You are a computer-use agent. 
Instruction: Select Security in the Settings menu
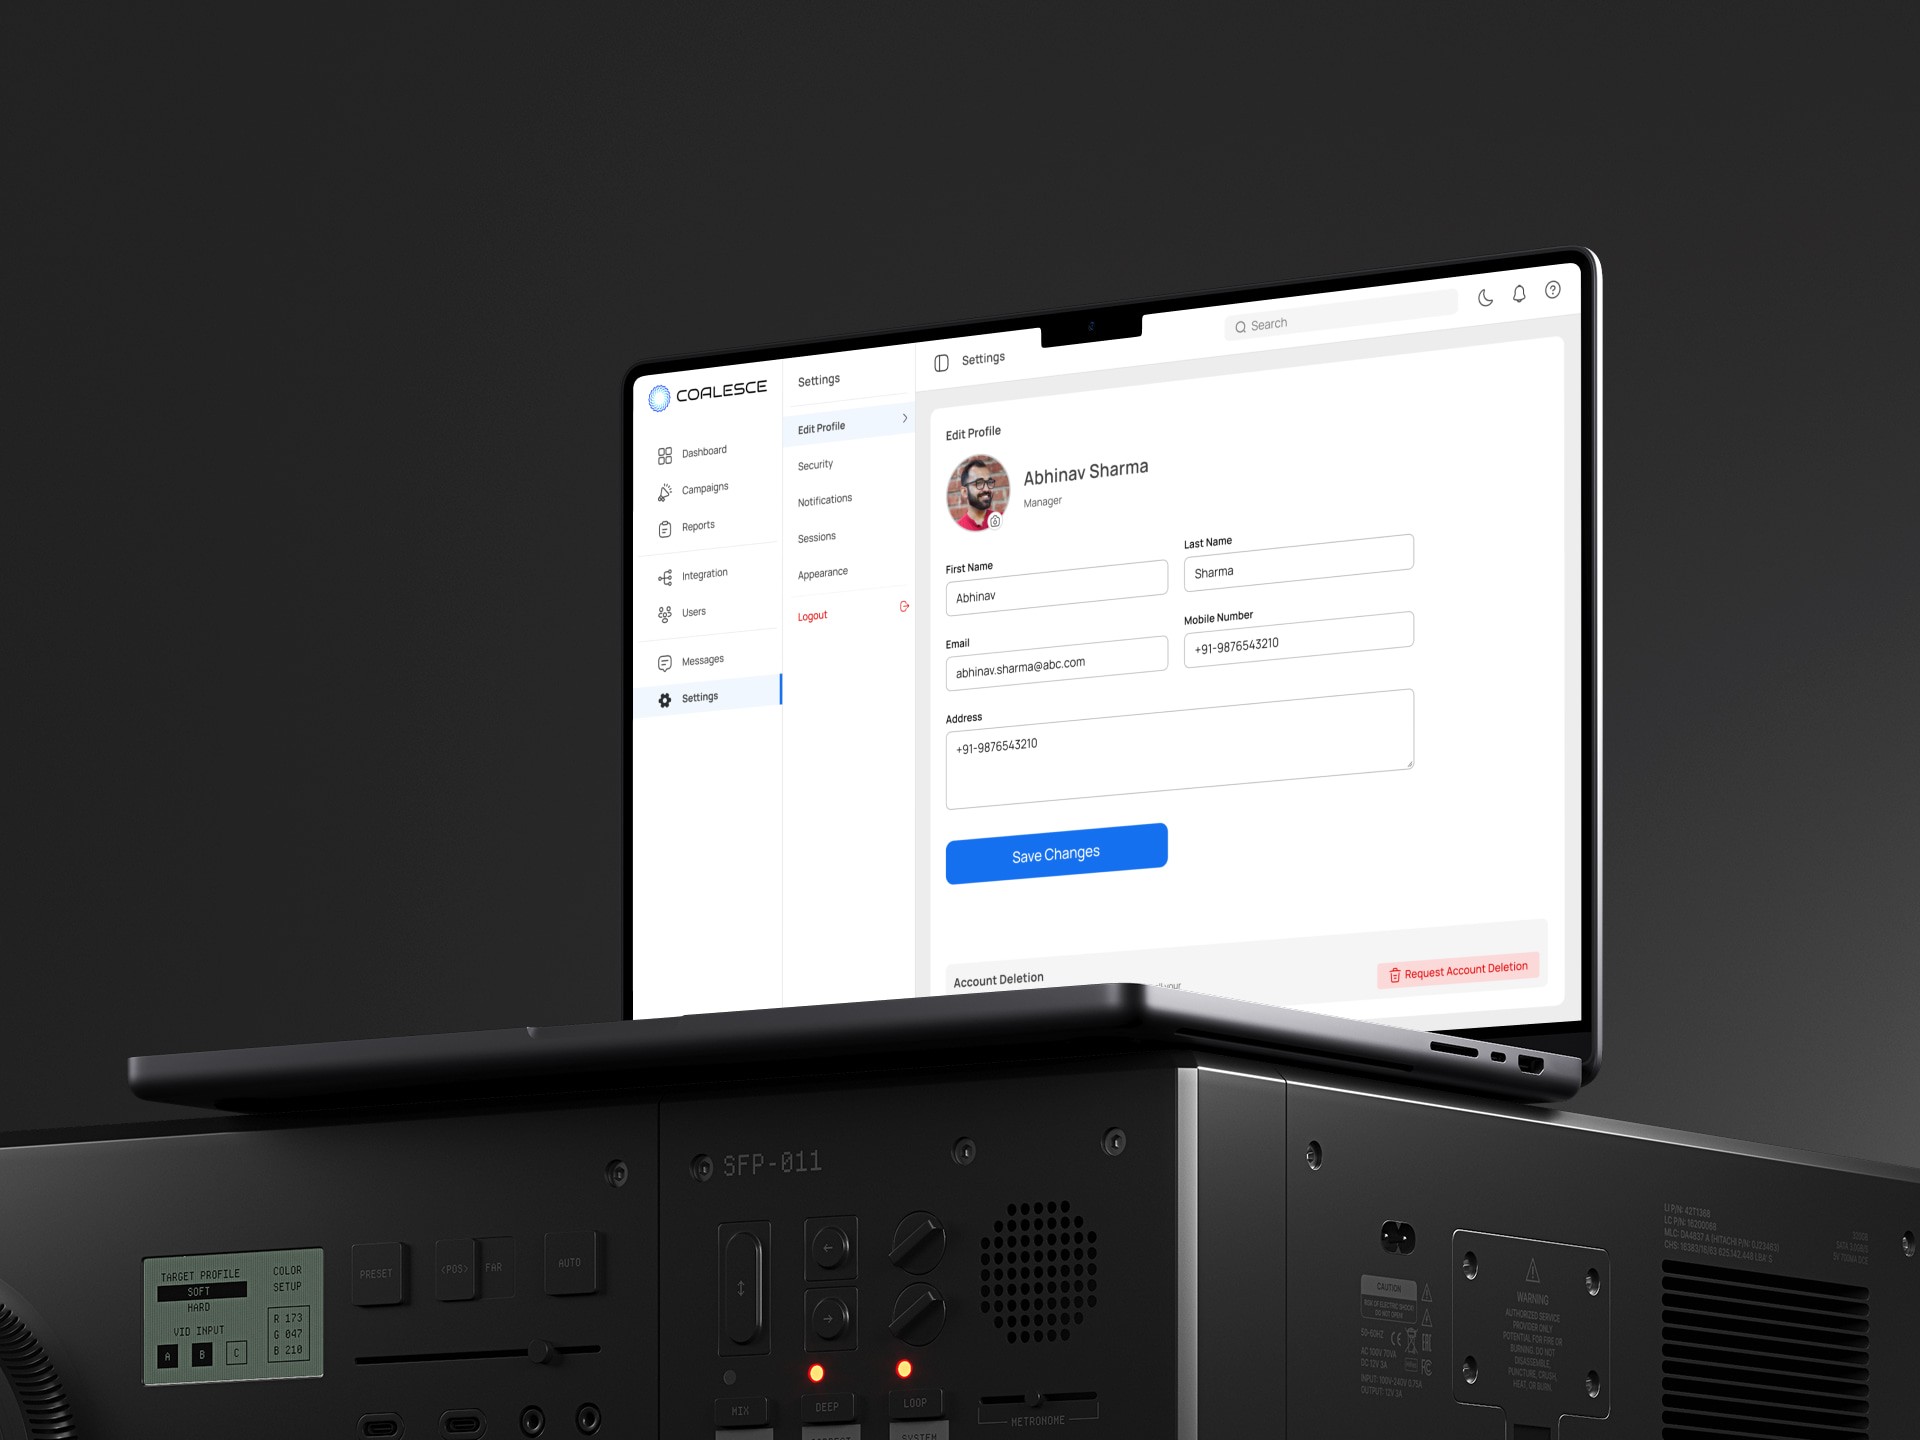[x=815, y=463]
